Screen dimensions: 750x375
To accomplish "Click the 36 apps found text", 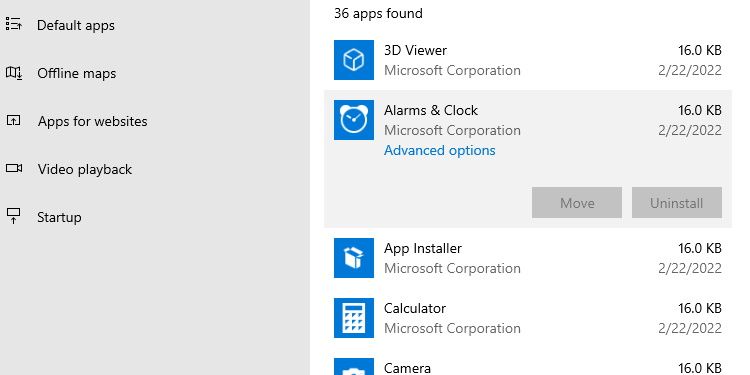I will pyautogui.click(x=378, y=13).
